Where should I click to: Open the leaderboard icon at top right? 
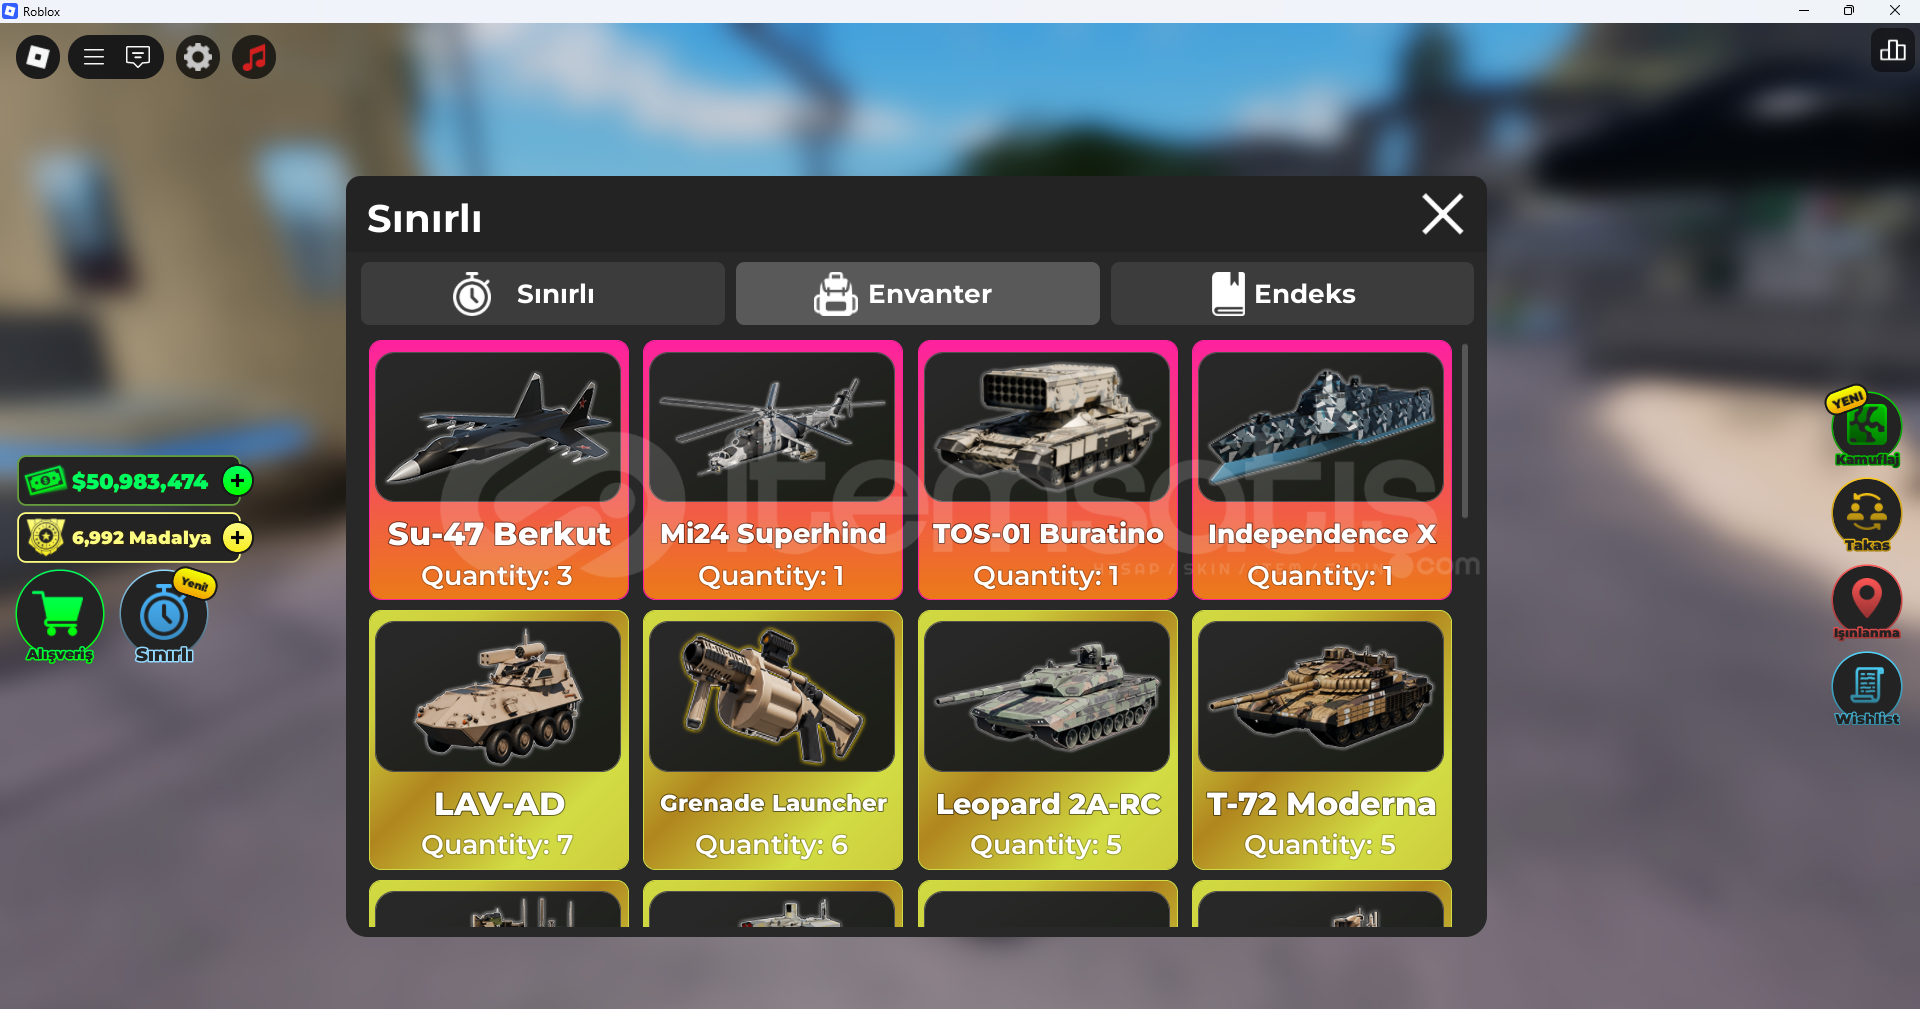(x=1892, y=51)
